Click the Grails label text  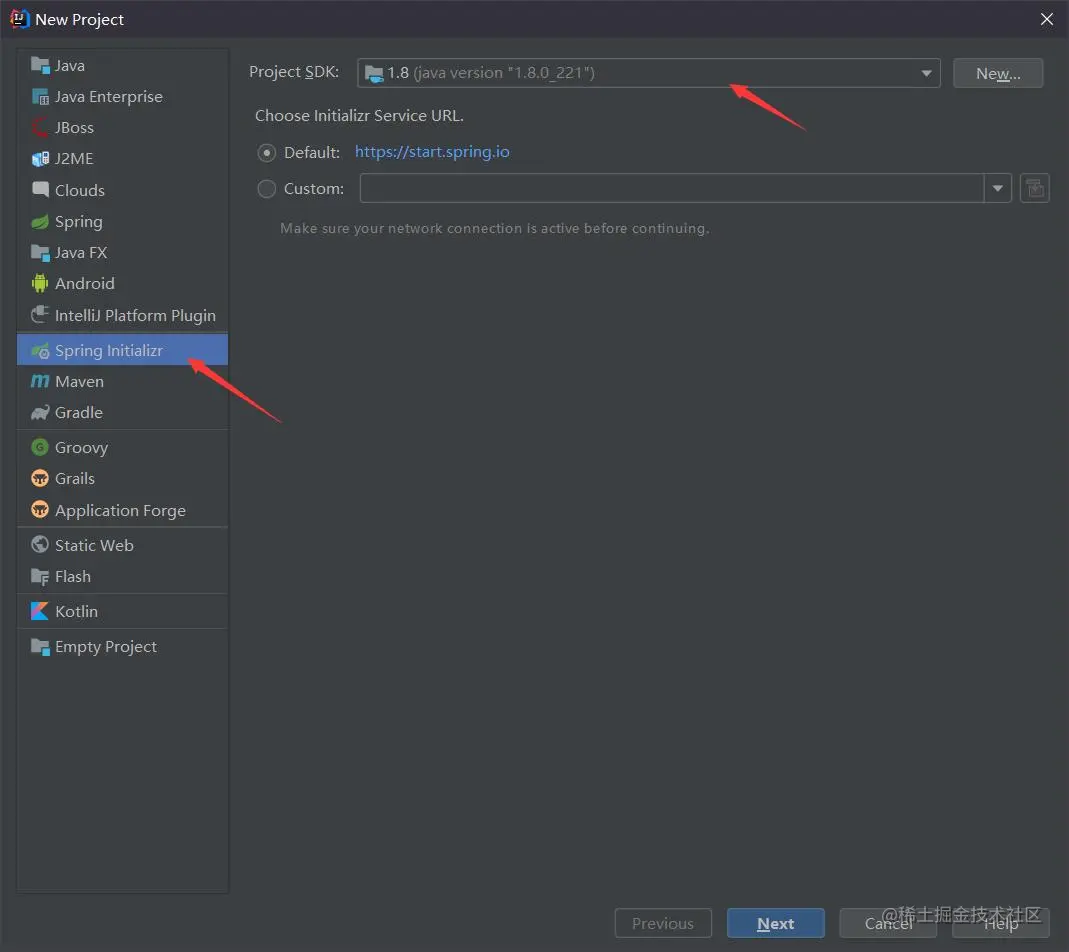[74, 478]
